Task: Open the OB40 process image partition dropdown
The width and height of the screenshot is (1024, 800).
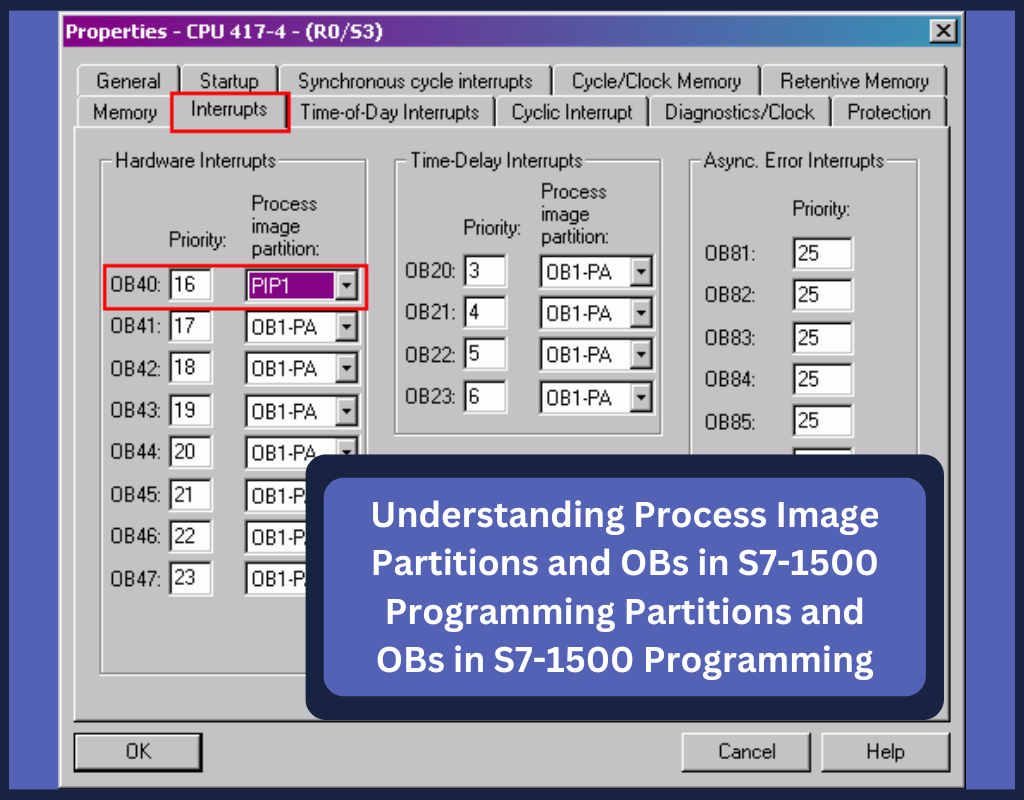Action: [x=346, y=286]
